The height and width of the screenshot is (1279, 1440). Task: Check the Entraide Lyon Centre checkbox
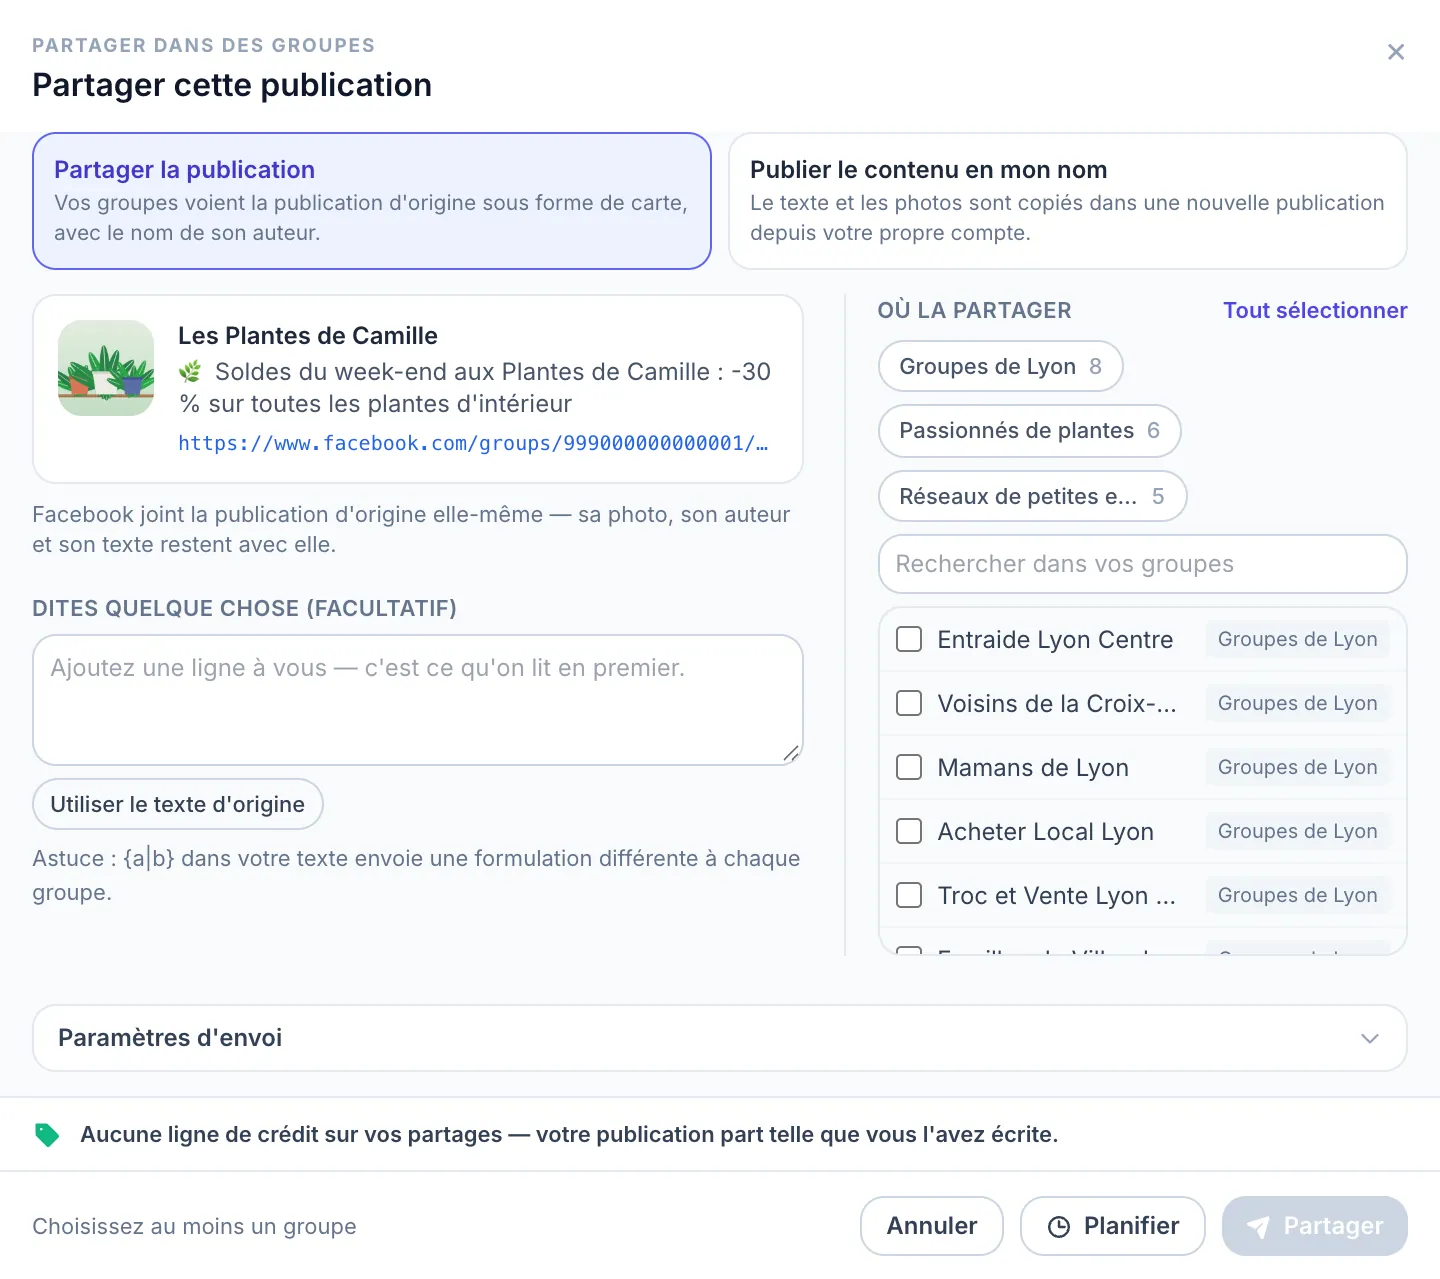pos(909,639)
